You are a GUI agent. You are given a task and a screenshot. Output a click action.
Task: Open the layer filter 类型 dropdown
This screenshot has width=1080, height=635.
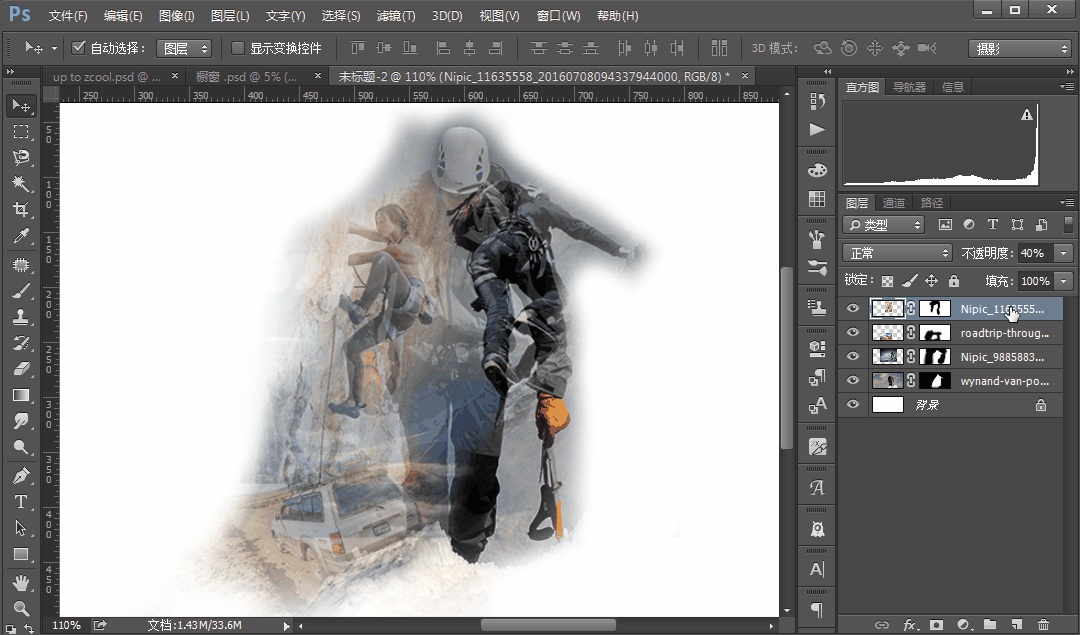pyautogui.click(x=883, y=225)
